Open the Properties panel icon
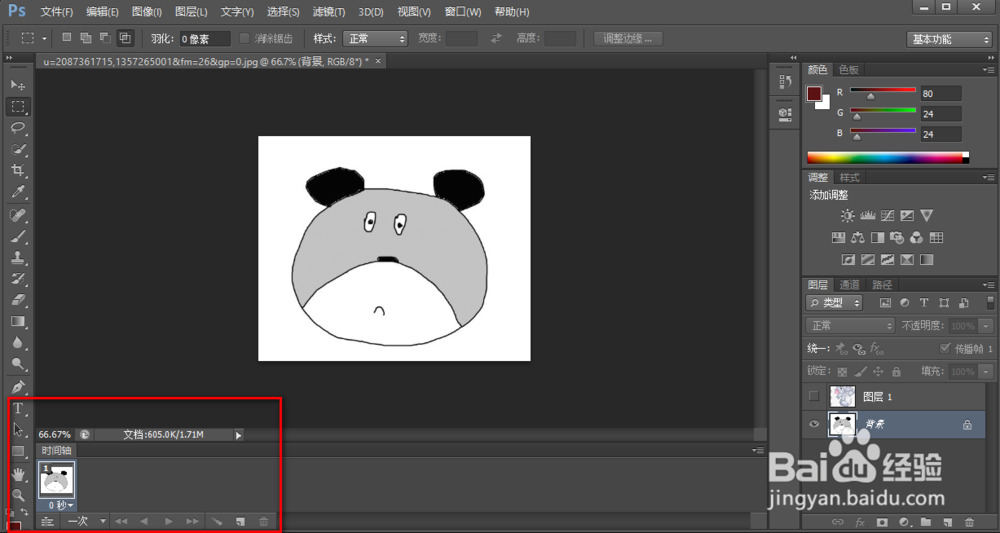Viewport: 1000px width, 533px height. [785, 113]
